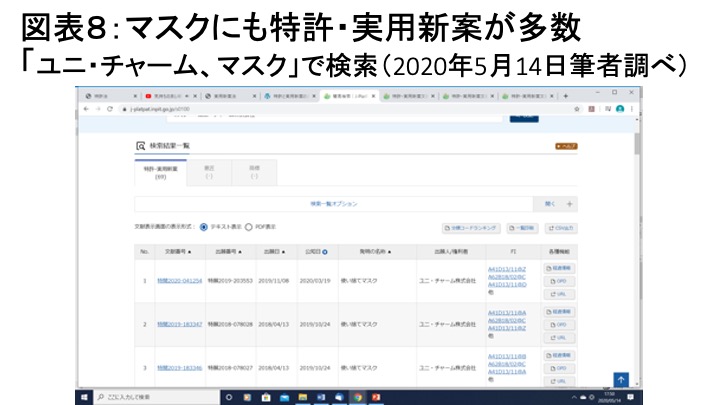Image resolution: width=720 pixels, height=405 pixels.
Task: Open File Explorer from the taskbar
Action: (x=303, y=397)
